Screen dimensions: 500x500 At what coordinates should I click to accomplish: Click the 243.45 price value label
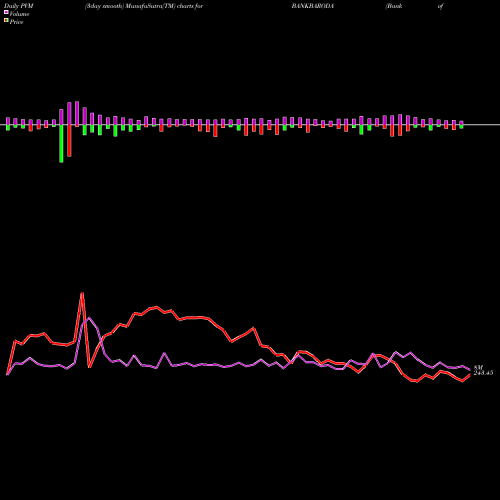tap(483, 373)
